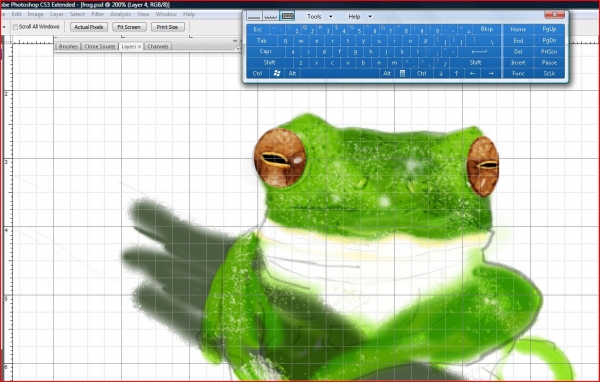The width and height of the screenshot is (600, 382).
Task: Tap the left arrow key
Action: [472, 73]
